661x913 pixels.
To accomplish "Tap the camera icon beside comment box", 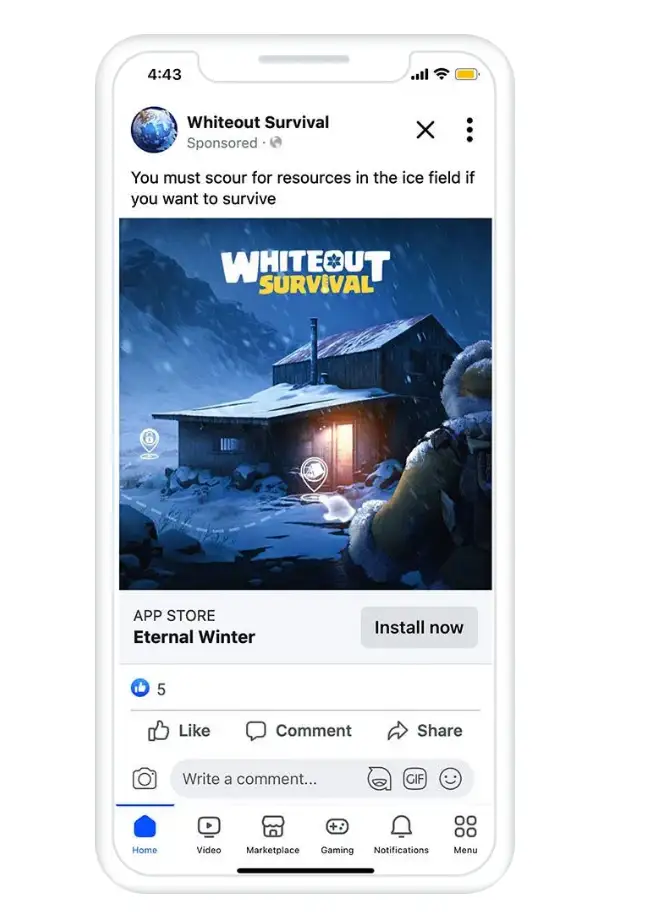I will [144, 778].
